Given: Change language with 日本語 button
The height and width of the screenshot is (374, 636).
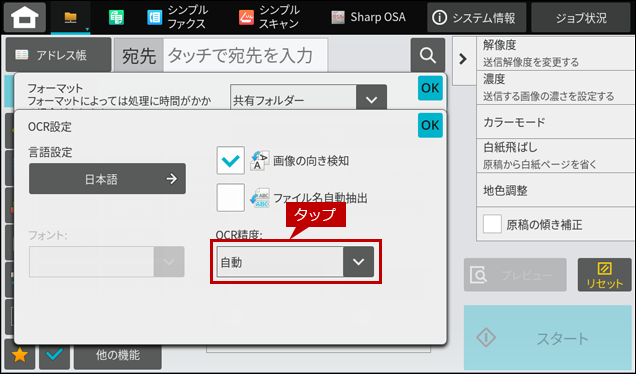Looking at the screenshot, I should 107,178.
